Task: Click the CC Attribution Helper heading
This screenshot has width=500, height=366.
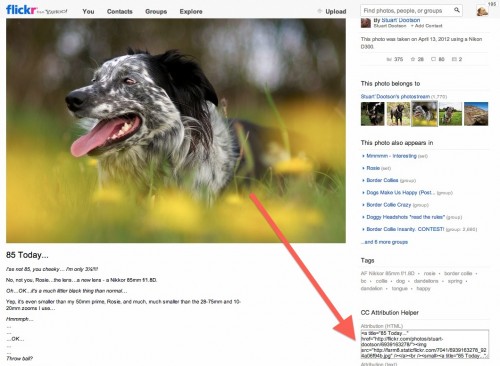Action: click(389, 313)
